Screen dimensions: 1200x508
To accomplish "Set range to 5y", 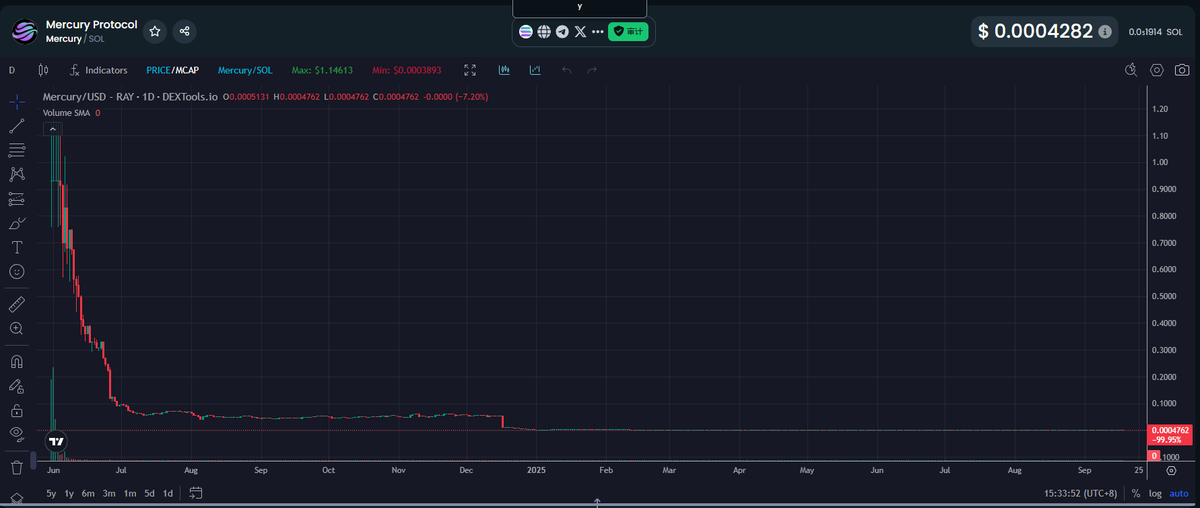I will coord(52,493).
